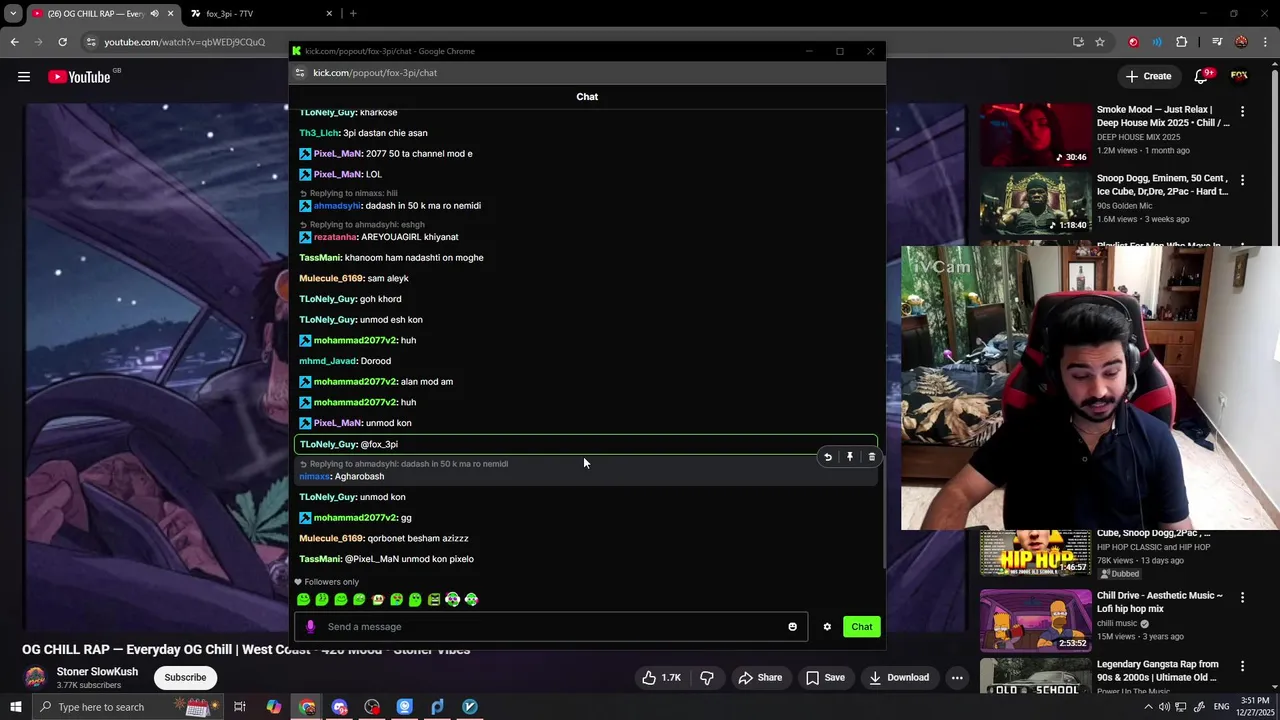This screenshot has height=720, width=1280.
Task: Switch to Chrome on the taskbar
Action: 307,707
